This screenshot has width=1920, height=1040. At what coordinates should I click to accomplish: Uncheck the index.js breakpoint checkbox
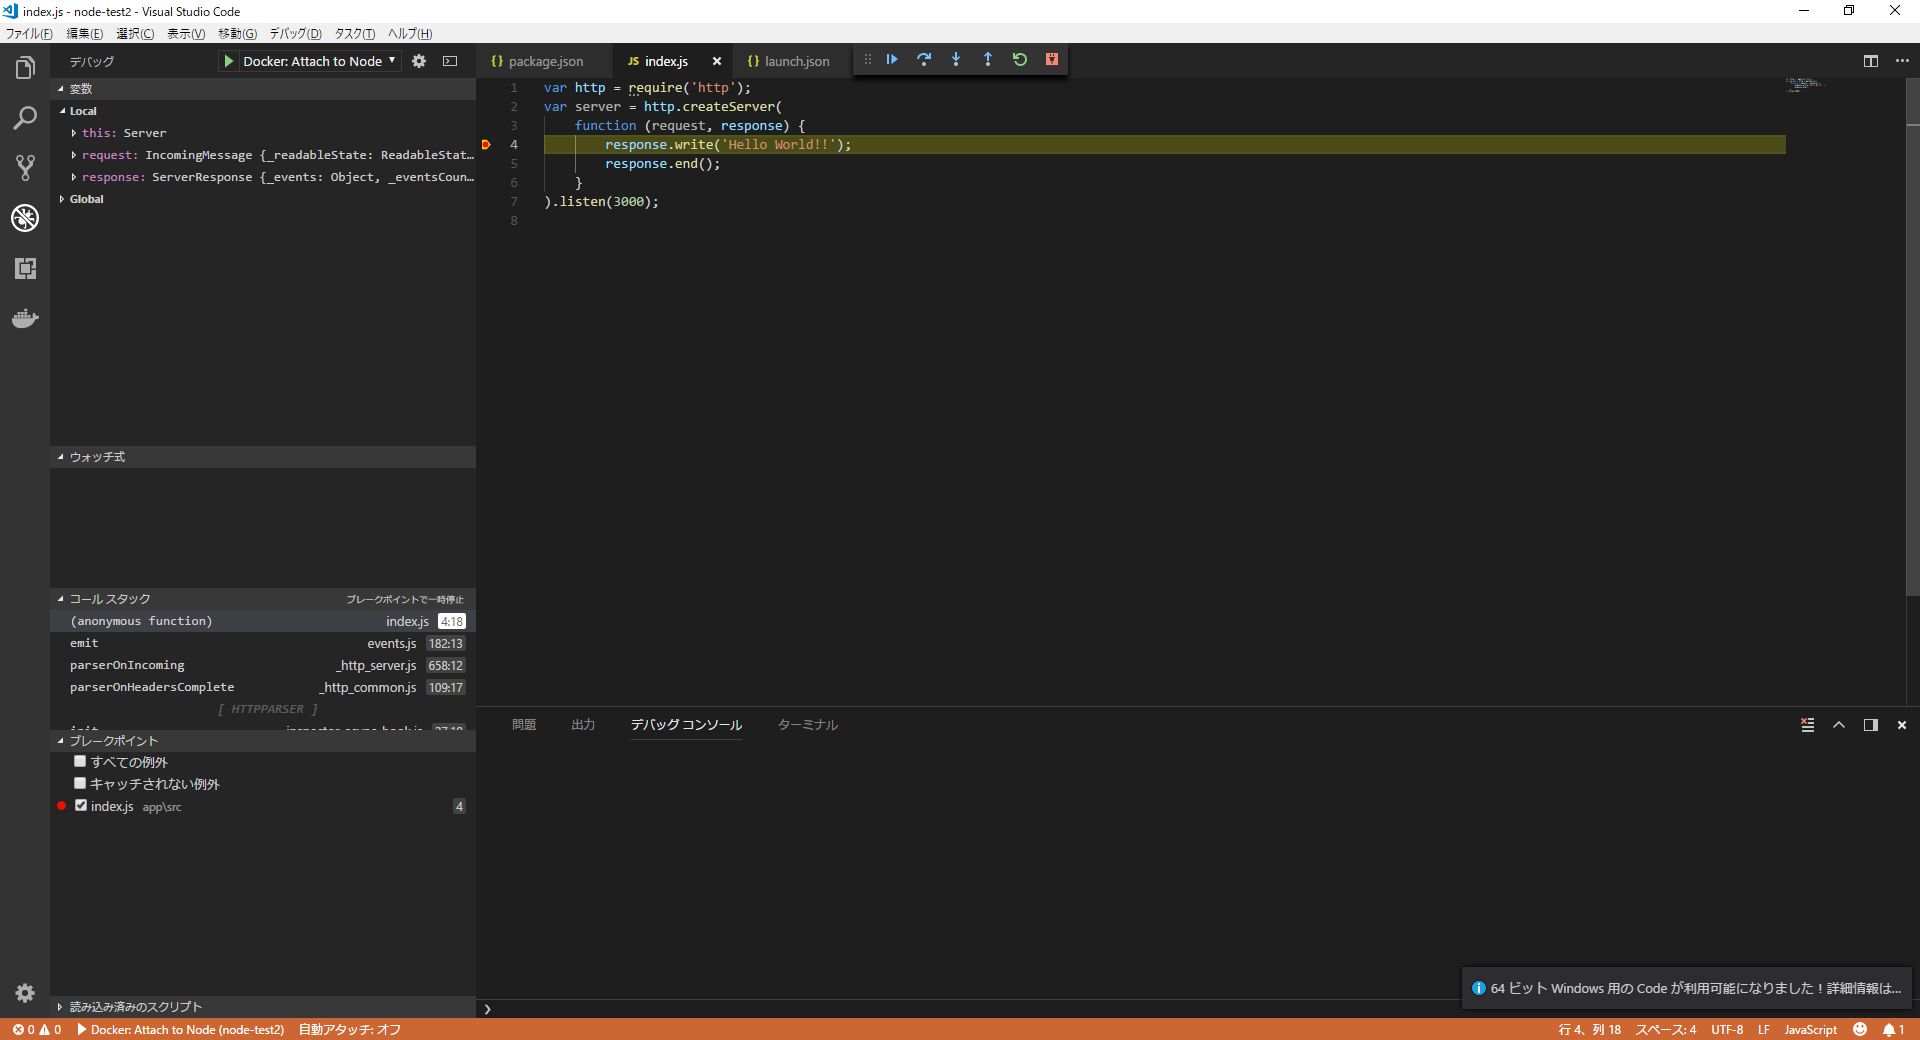[x=81, y=805]
